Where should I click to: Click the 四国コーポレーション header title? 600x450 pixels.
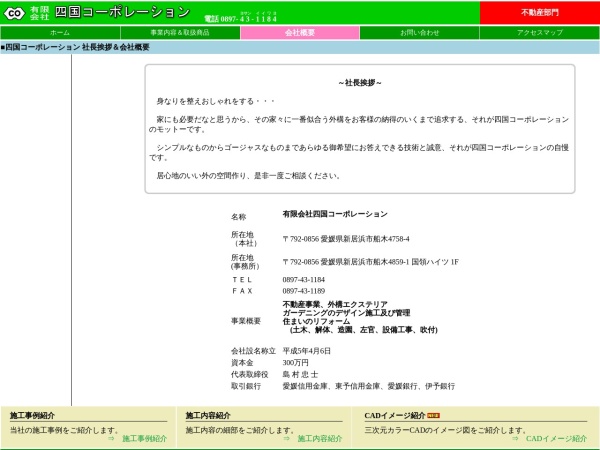(122, 12)
